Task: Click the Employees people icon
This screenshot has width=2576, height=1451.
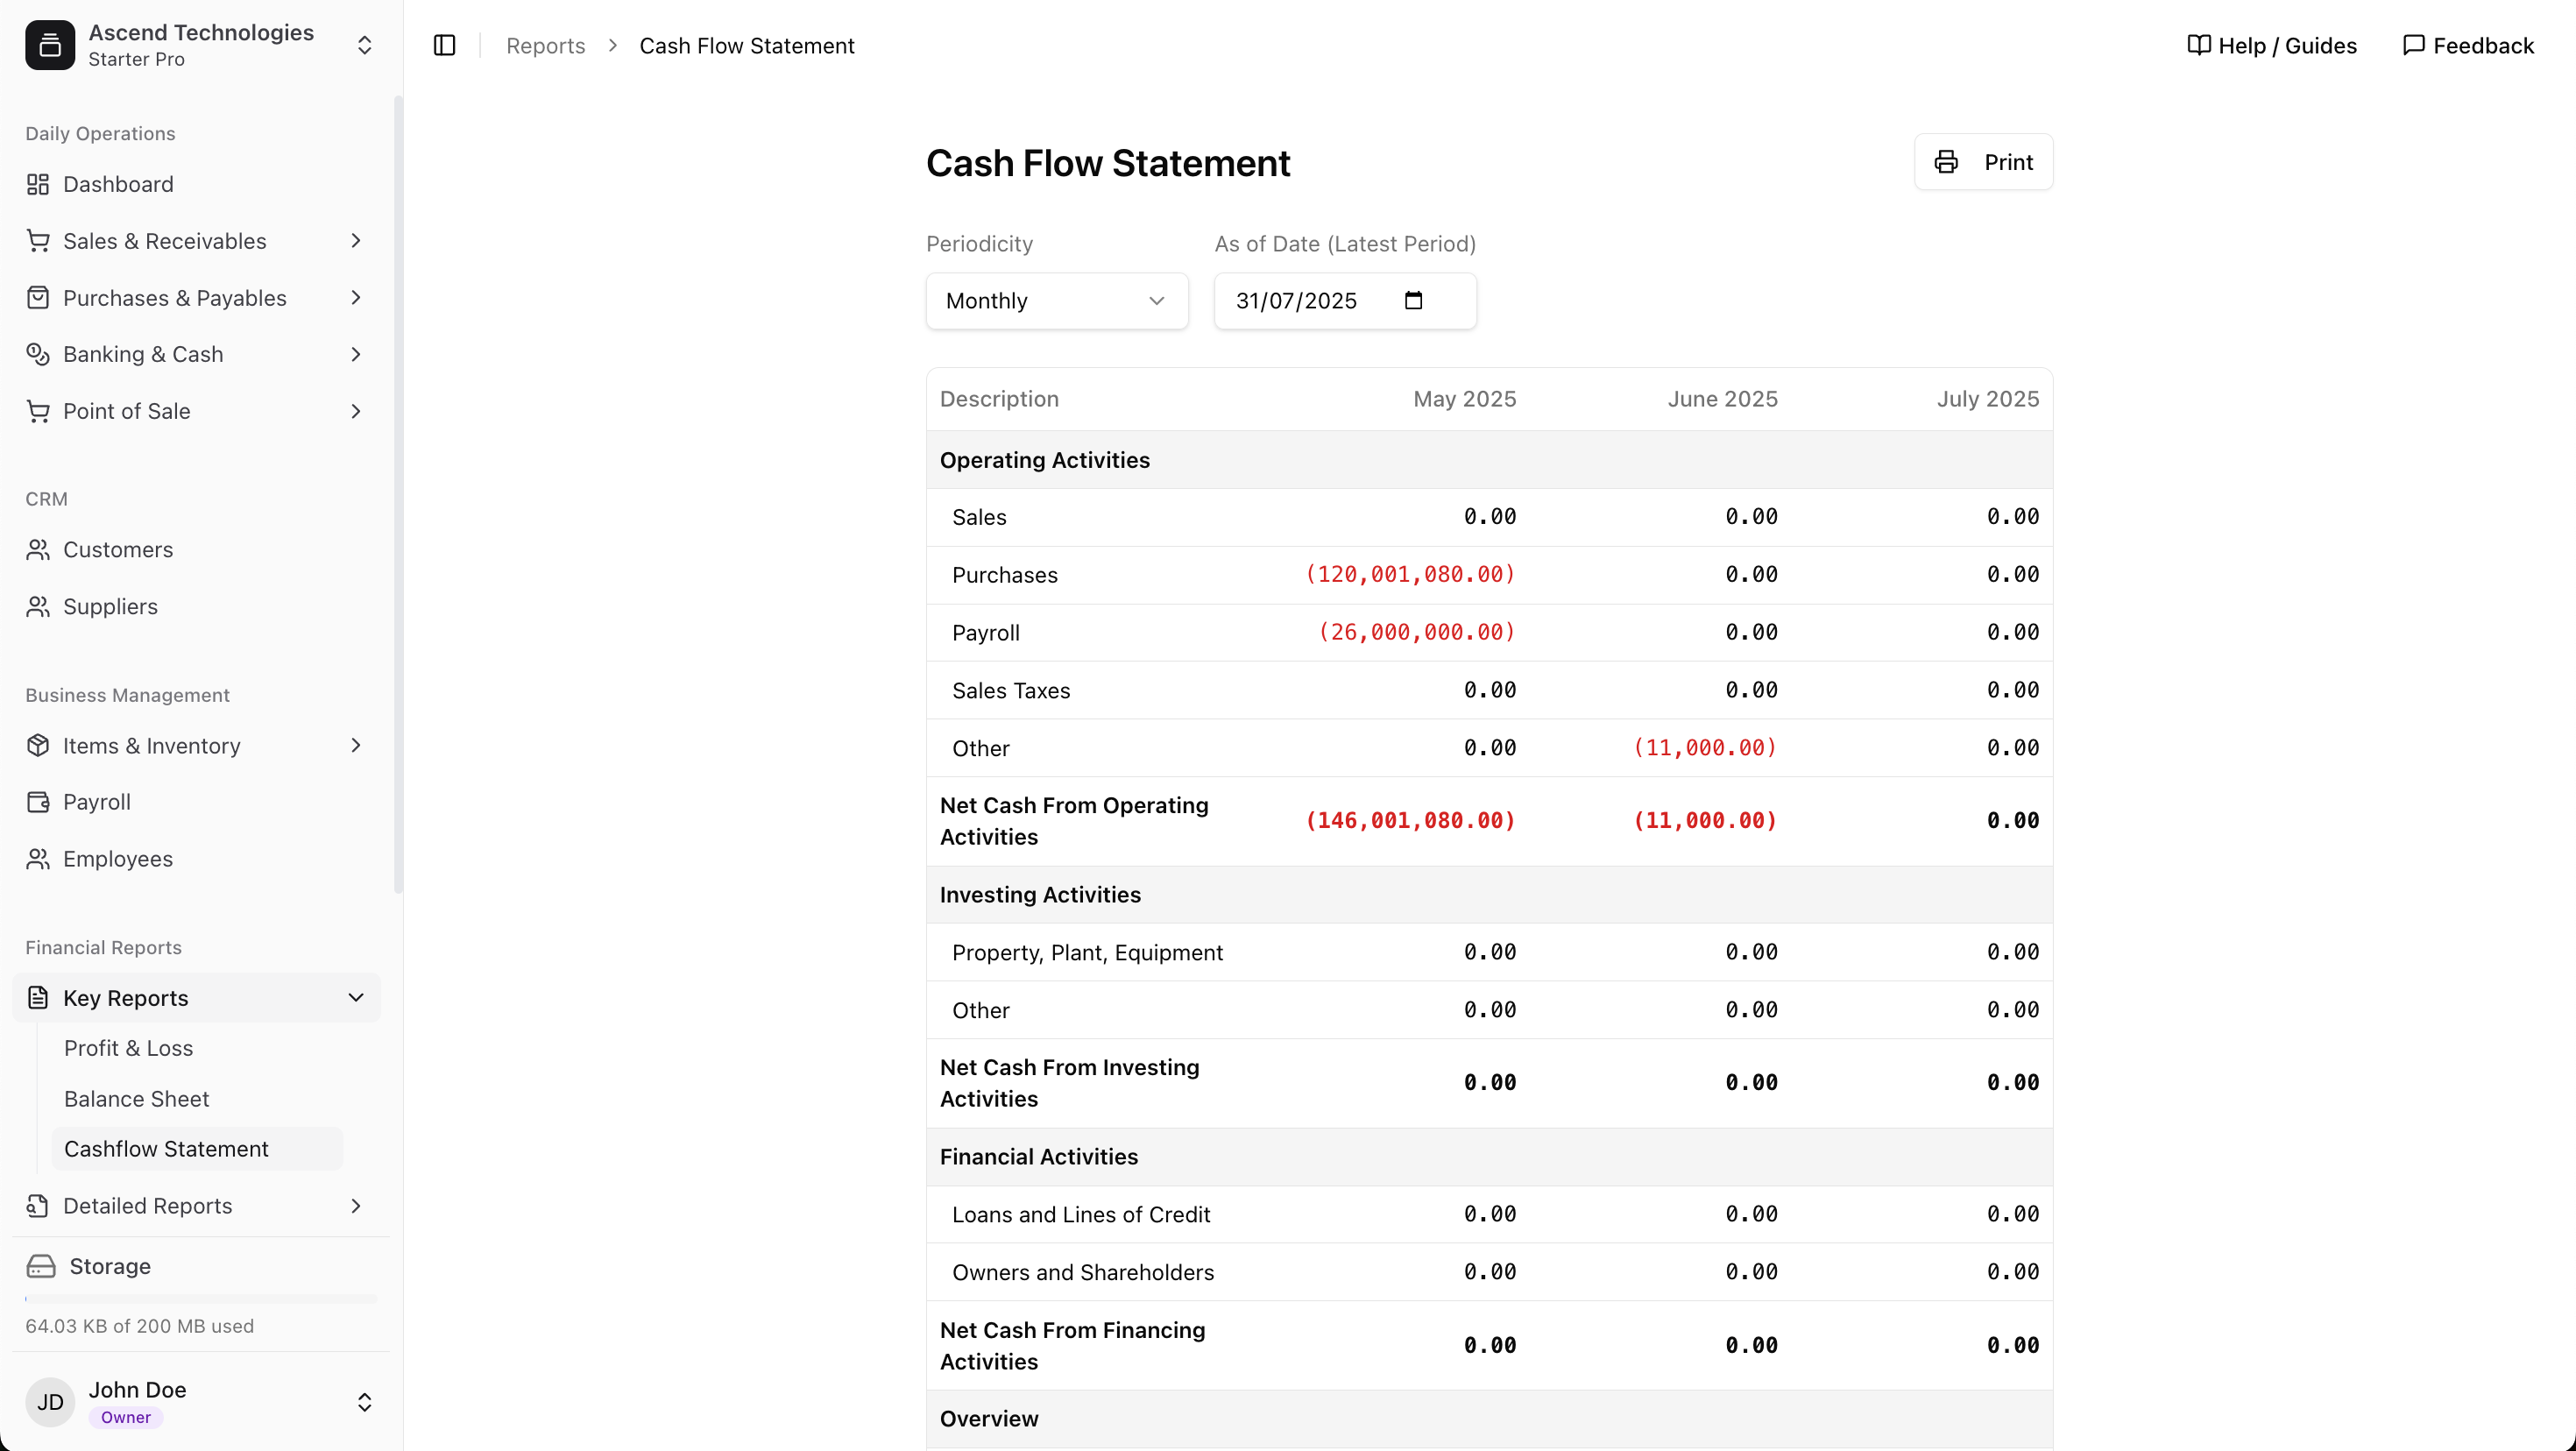Action: 38,859
